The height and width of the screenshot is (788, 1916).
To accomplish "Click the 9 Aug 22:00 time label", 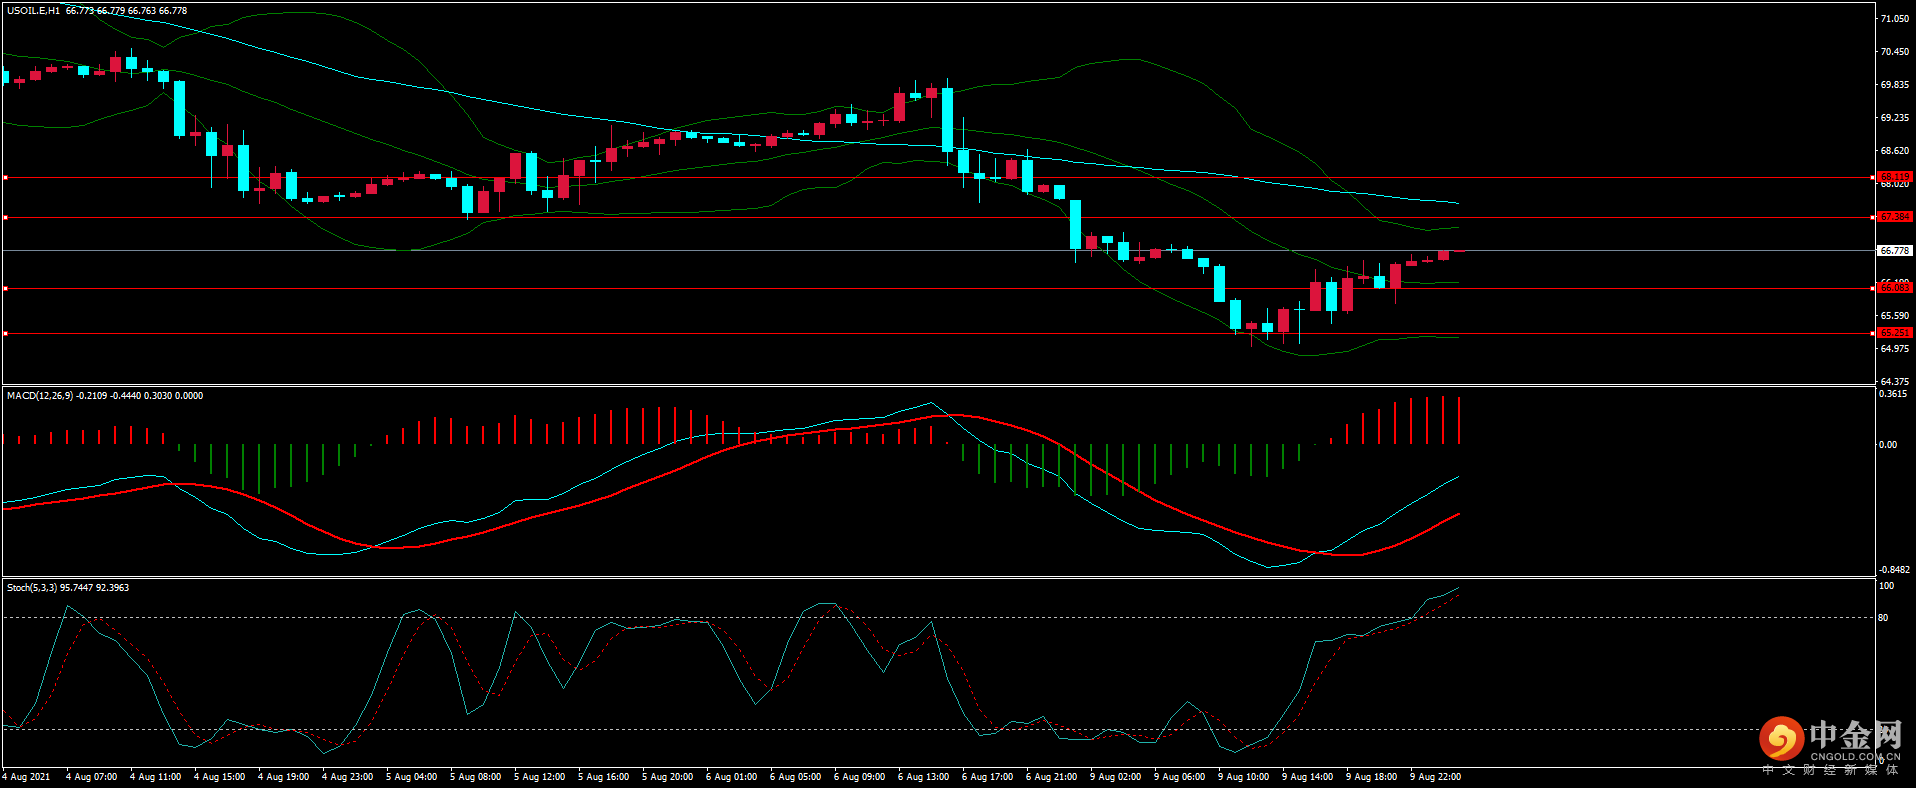I will tap(1435, 777).
